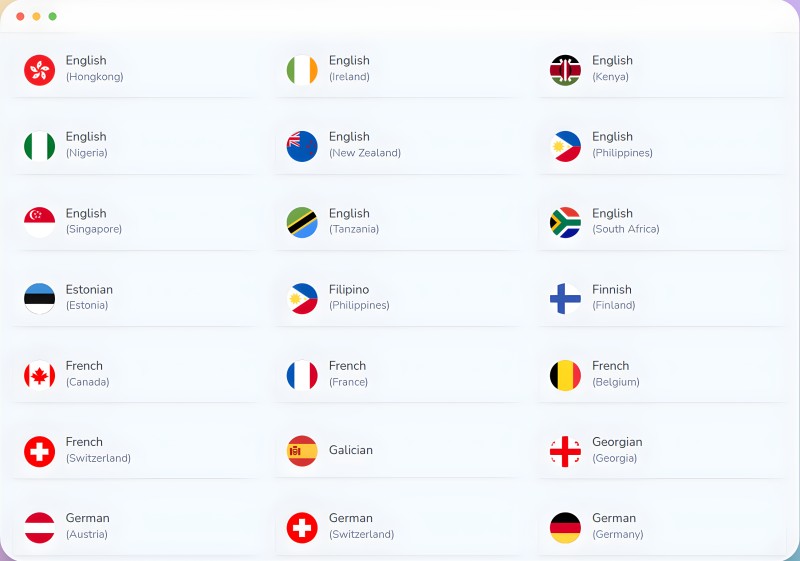
Task: Click the Kenya flag icon
Action: coord(565,70)
